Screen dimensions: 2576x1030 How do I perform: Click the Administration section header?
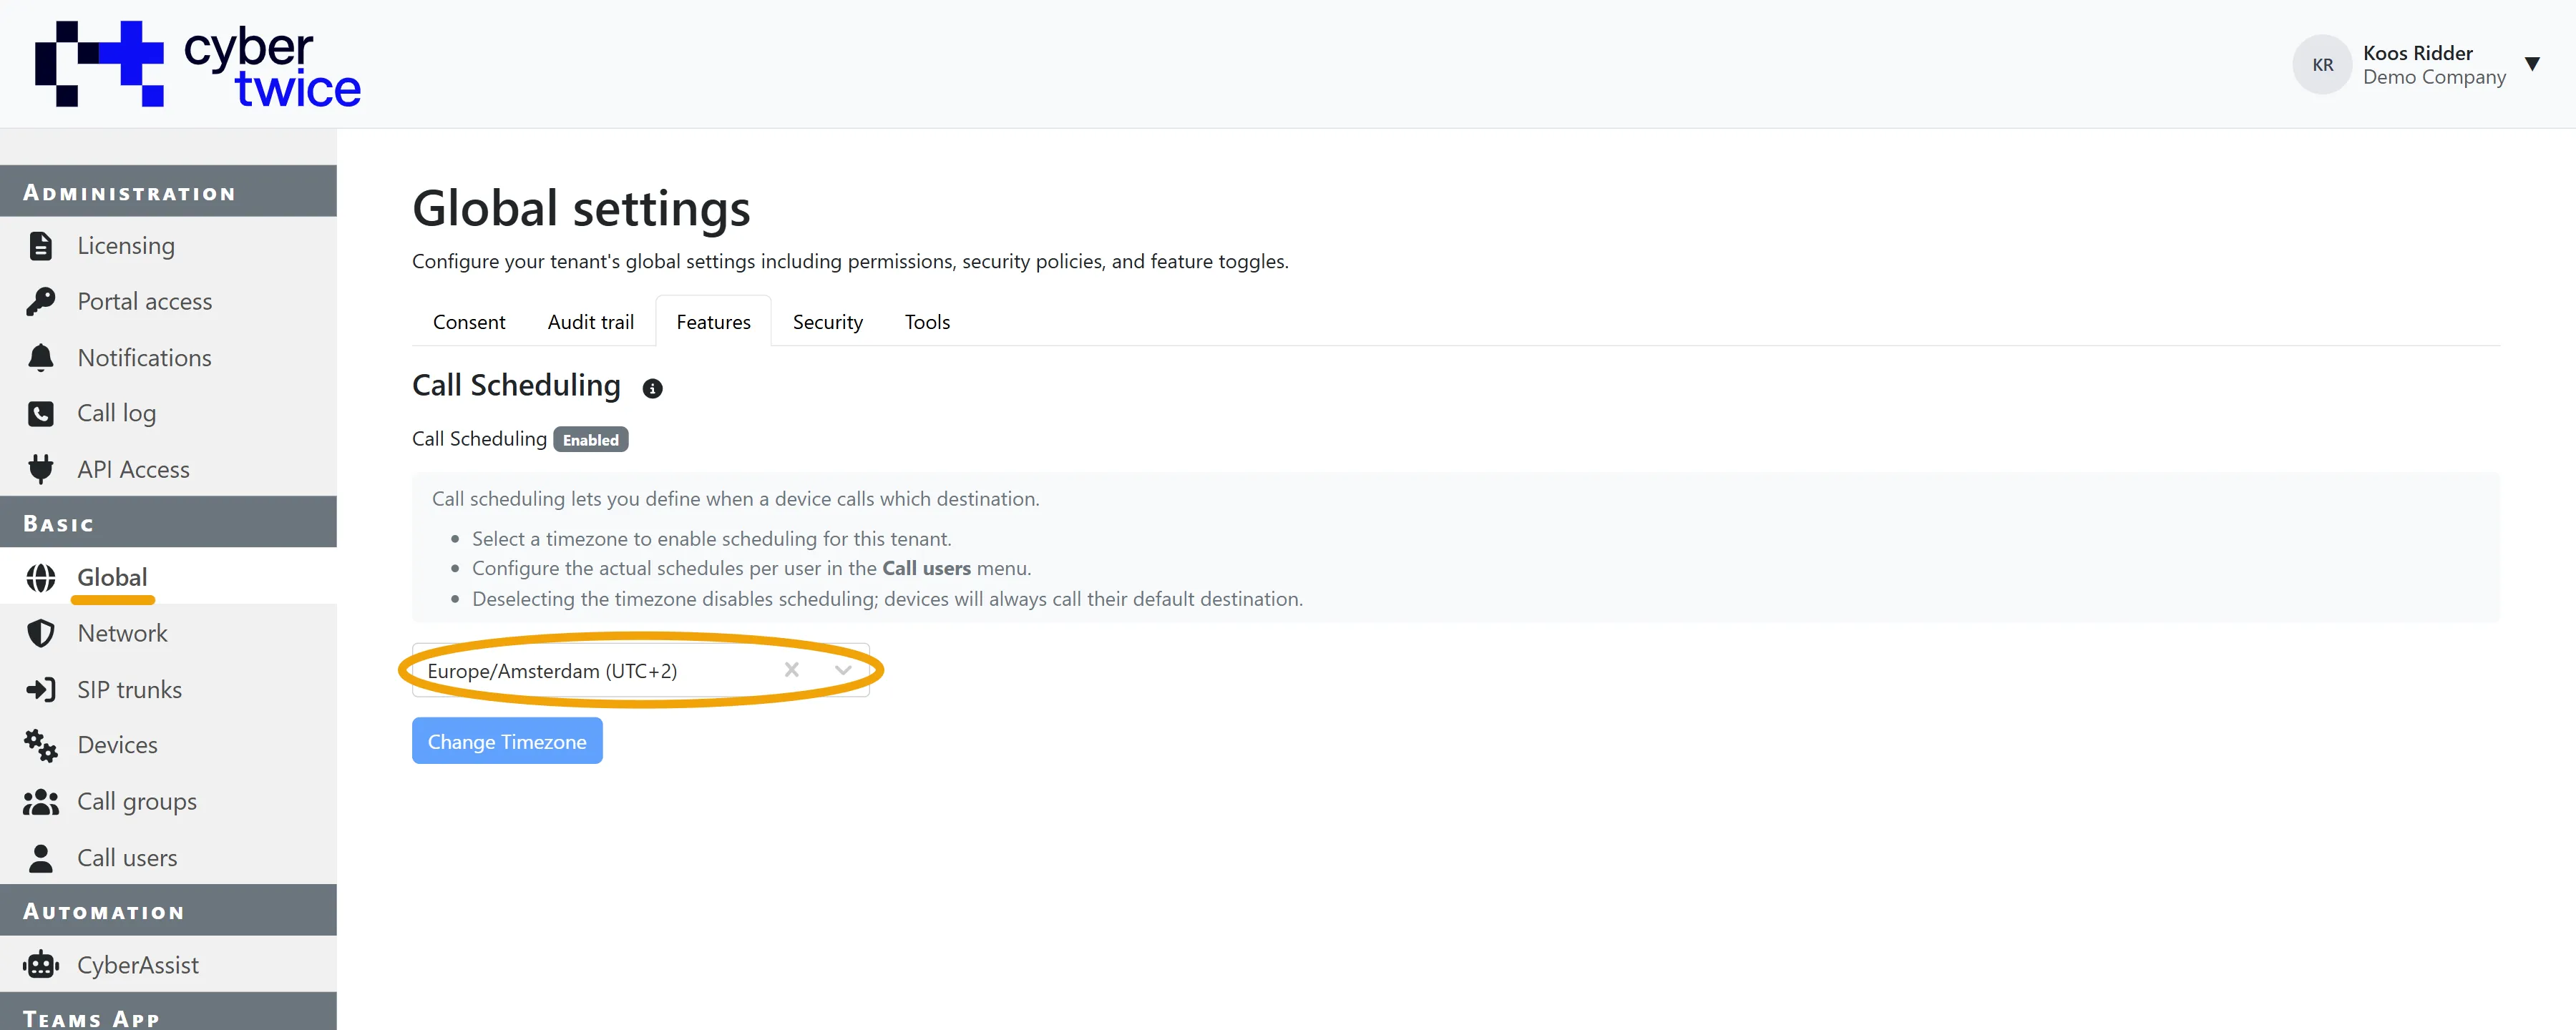click(168, 192)
